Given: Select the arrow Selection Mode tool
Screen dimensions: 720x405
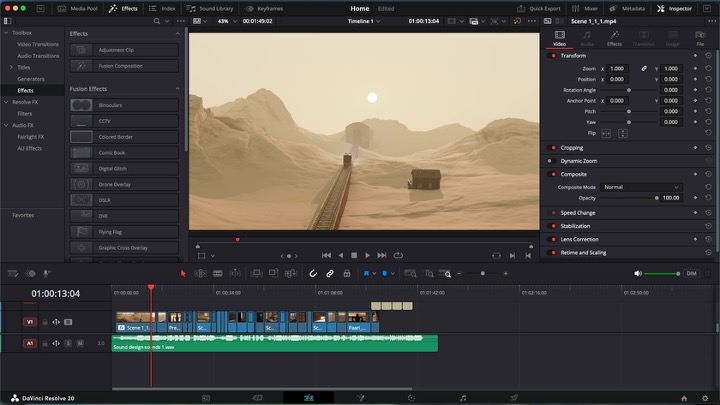Looking at the screenshot, I should [183, 273].
